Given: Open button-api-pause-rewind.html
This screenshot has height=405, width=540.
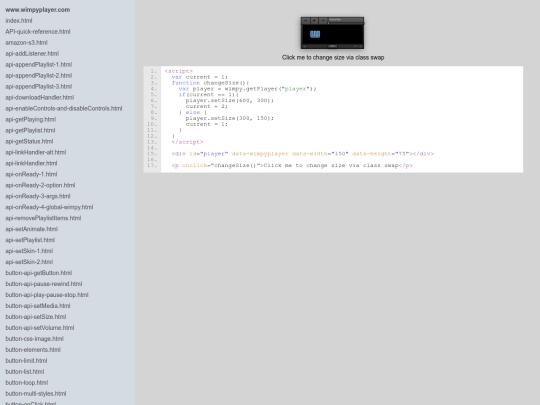Looking at the screenshot, I should [44, 284].
